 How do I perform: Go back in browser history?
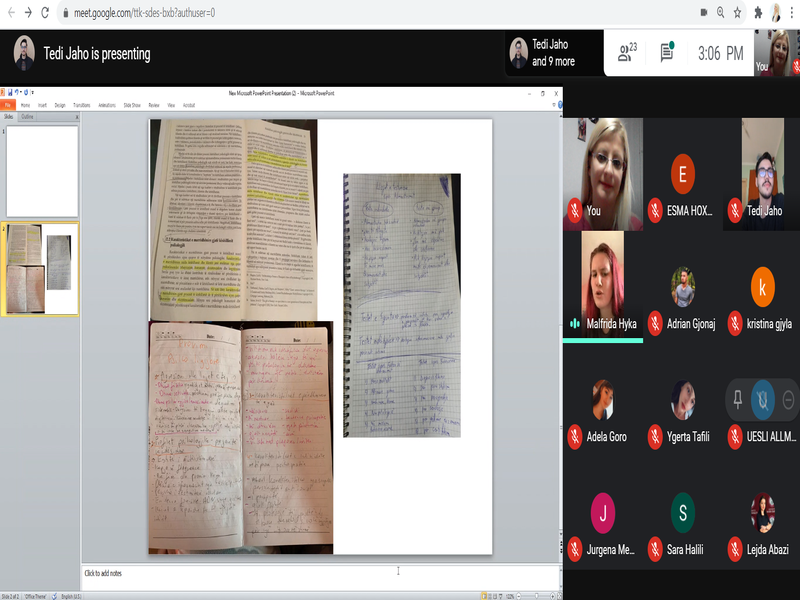[9, 13]
